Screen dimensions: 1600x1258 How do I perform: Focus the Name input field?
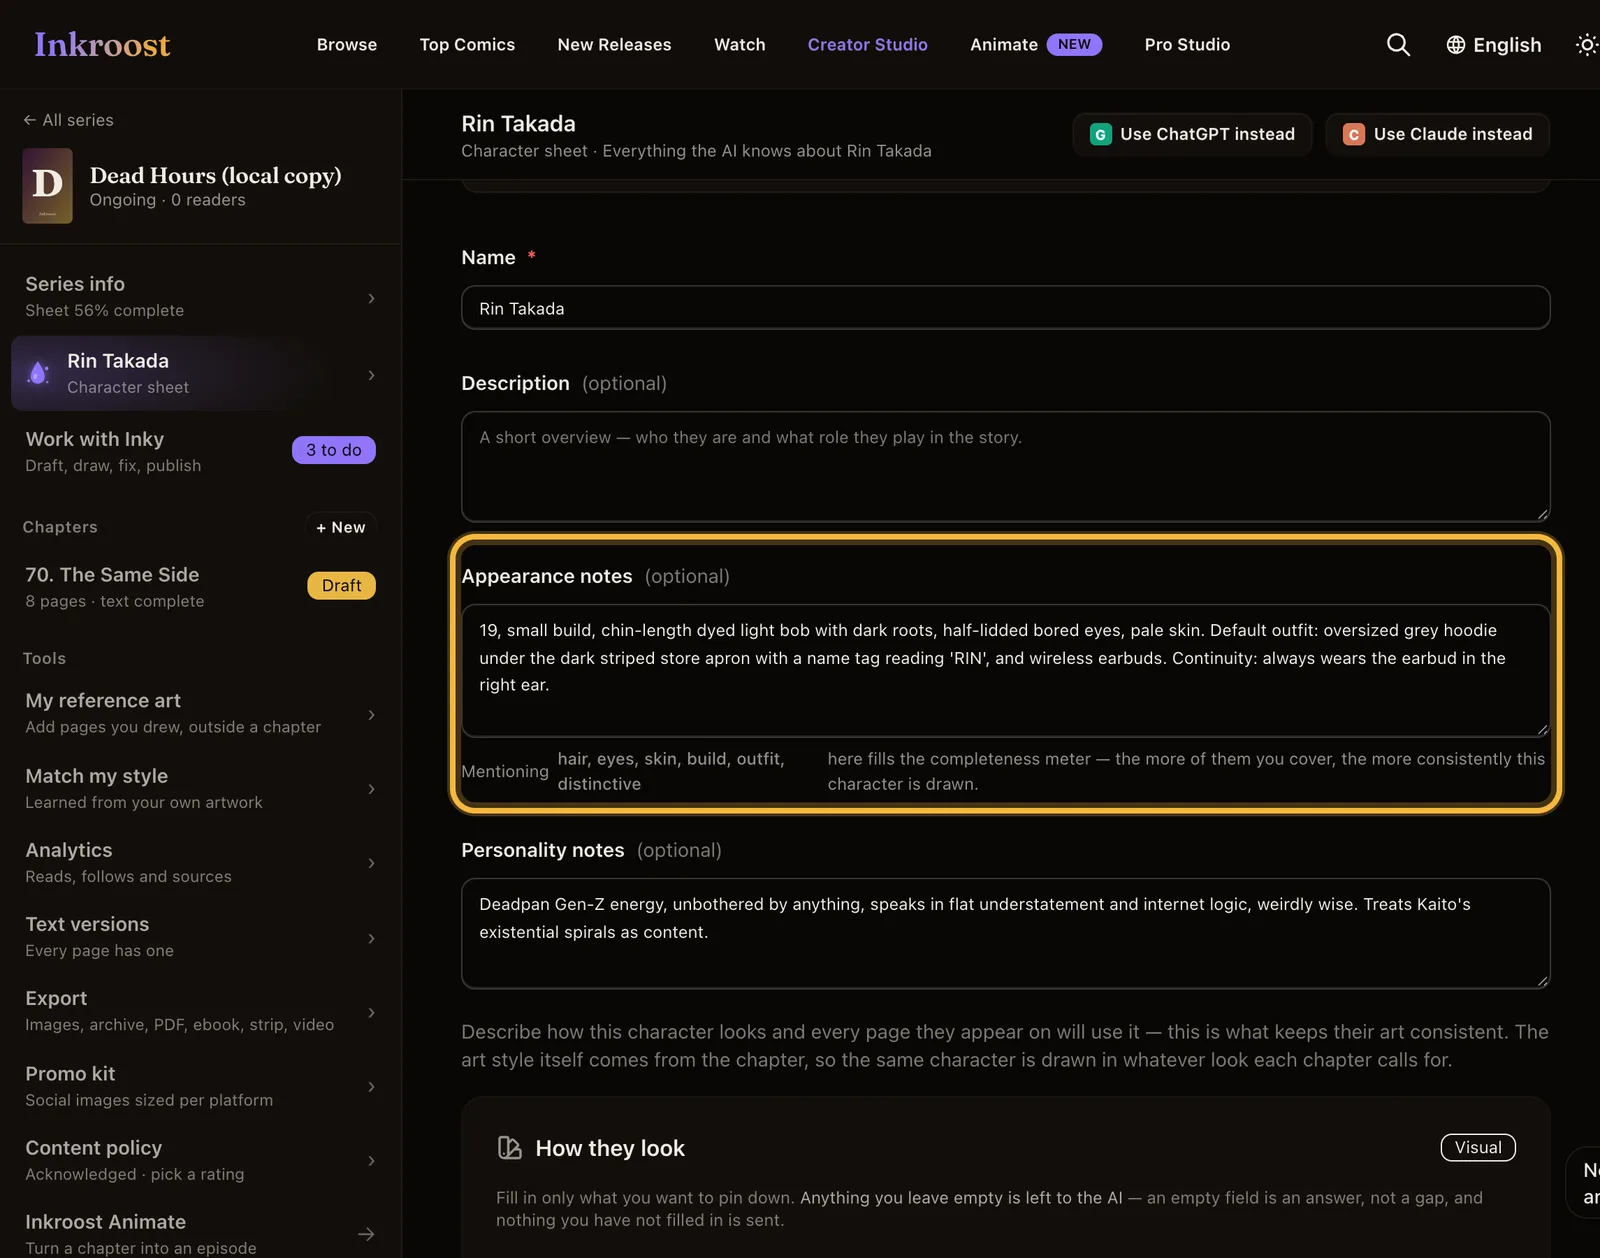pos(1006,308)
